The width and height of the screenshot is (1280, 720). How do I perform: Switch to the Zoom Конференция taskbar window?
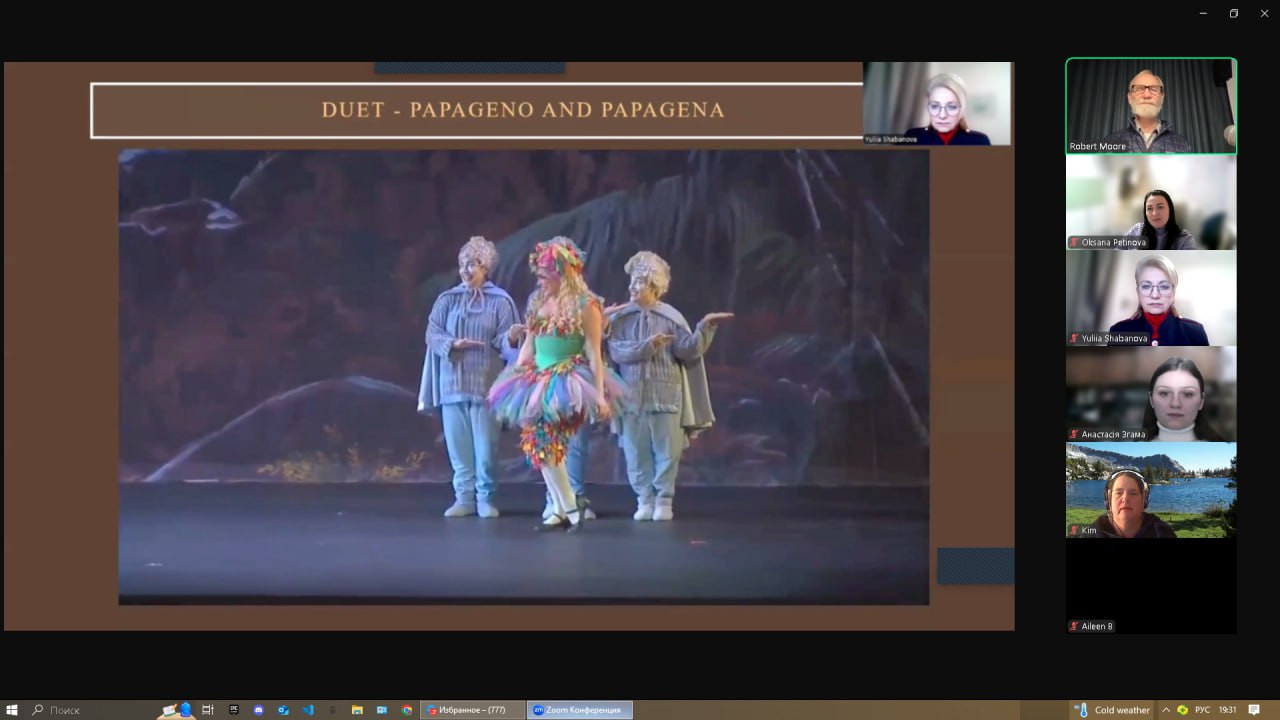tap(580, 710)
